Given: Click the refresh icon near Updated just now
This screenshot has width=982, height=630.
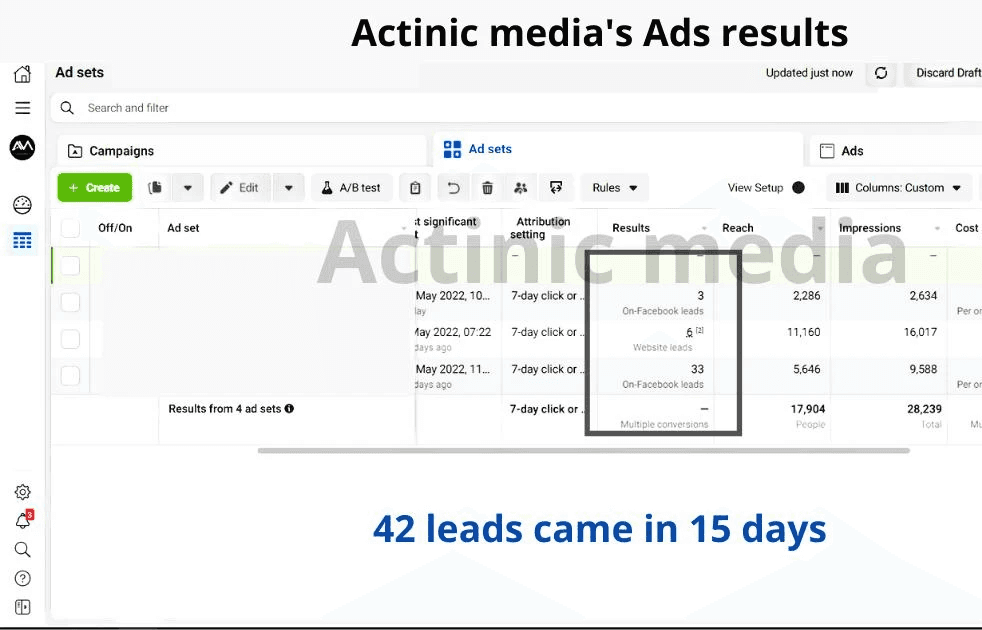Looking at the screenshot, I should (x=881, y=73).
